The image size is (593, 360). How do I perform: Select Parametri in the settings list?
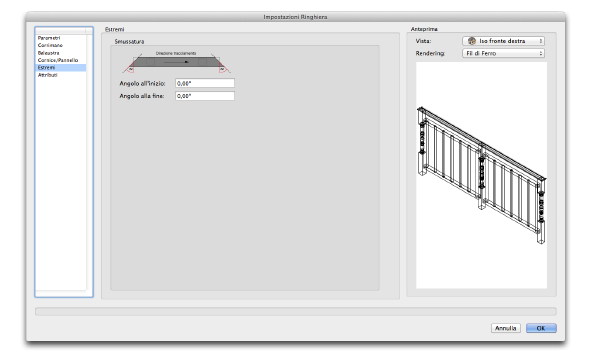[x=49, y=38]
